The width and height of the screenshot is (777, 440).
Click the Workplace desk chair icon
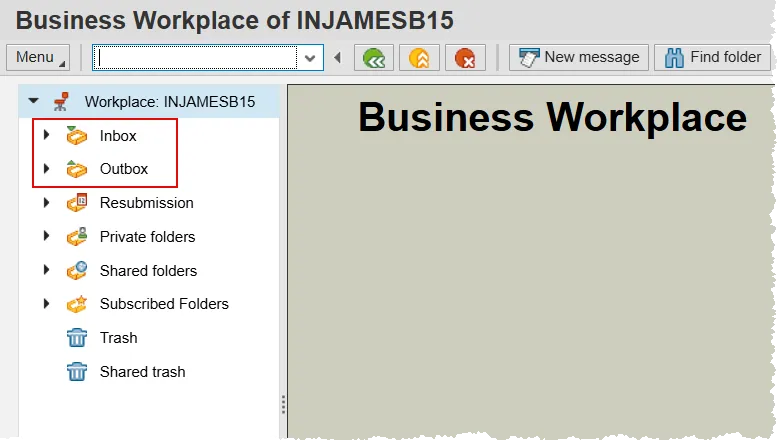tap(61, 101)
